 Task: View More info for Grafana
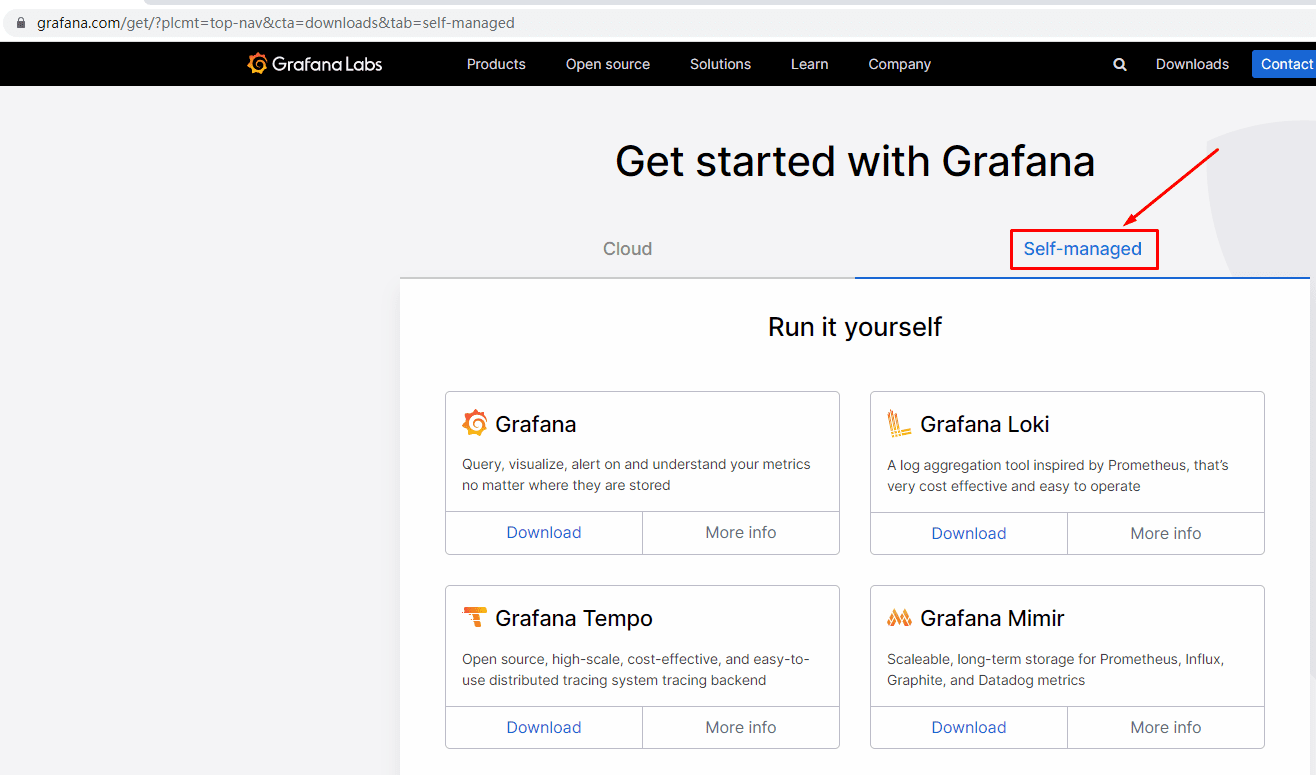click(741, 533)
